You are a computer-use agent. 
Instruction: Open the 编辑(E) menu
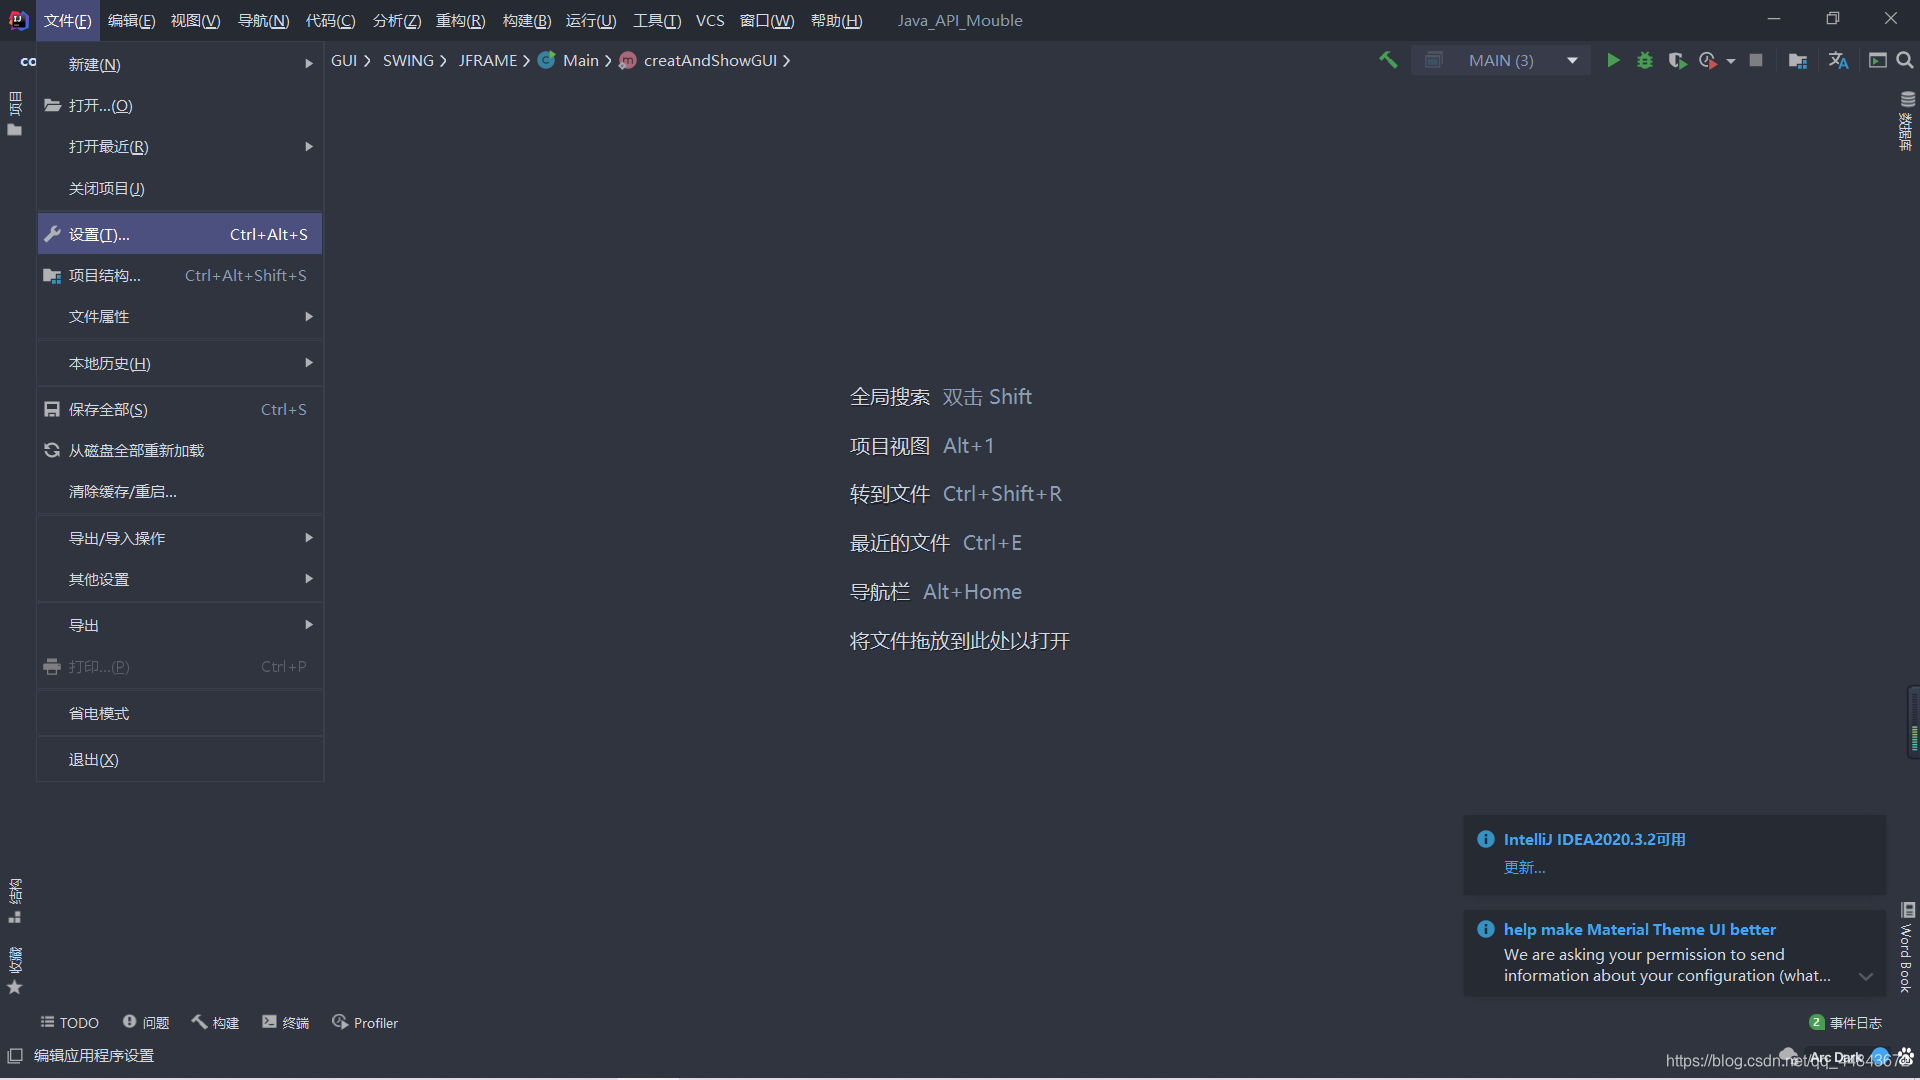click(x=131, y=20)
